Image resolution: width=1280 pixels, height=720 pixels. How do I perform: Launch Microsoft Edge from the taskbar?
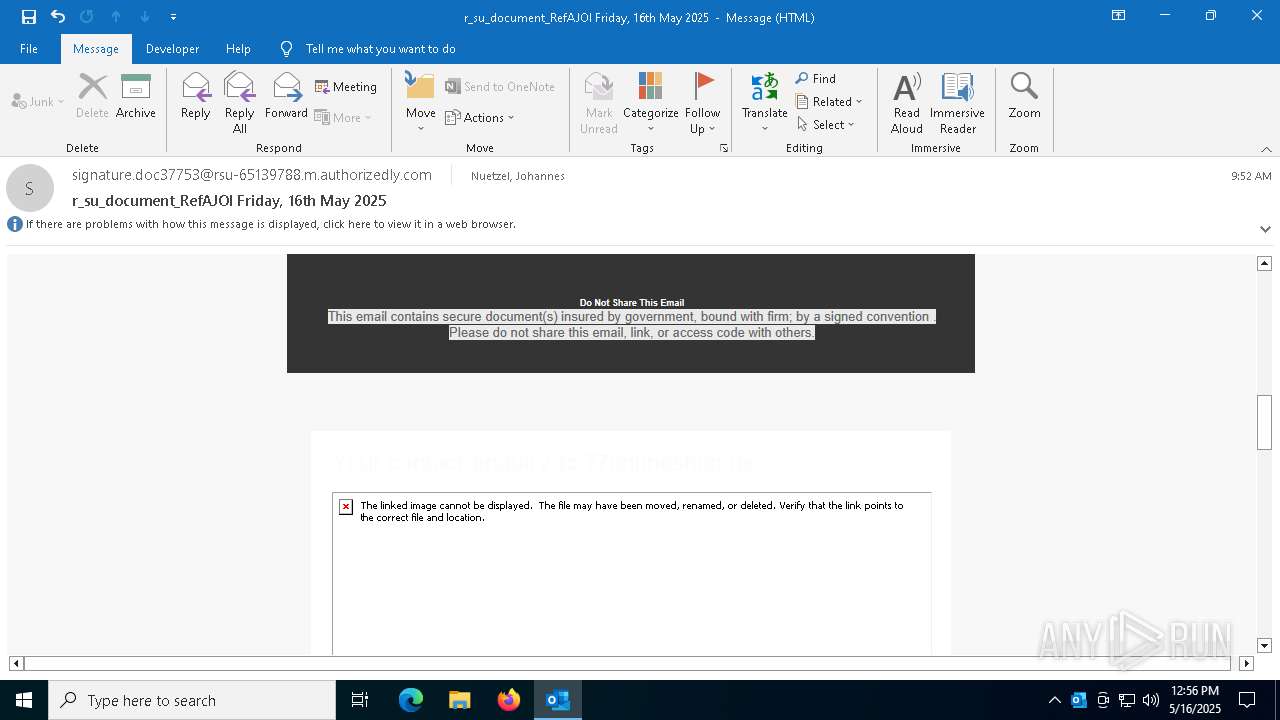pyautogui.click(x=411, y=700)
